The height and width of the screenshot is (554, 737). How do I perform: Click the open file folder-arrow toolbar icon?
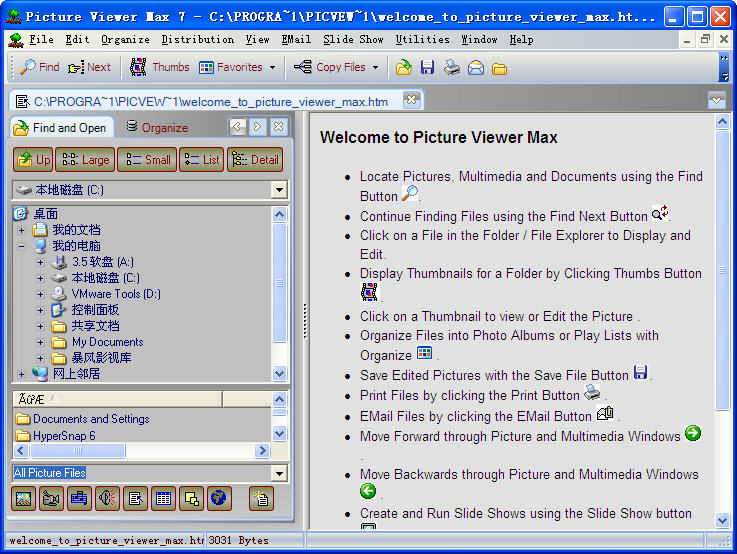click(x=404, y=68)
